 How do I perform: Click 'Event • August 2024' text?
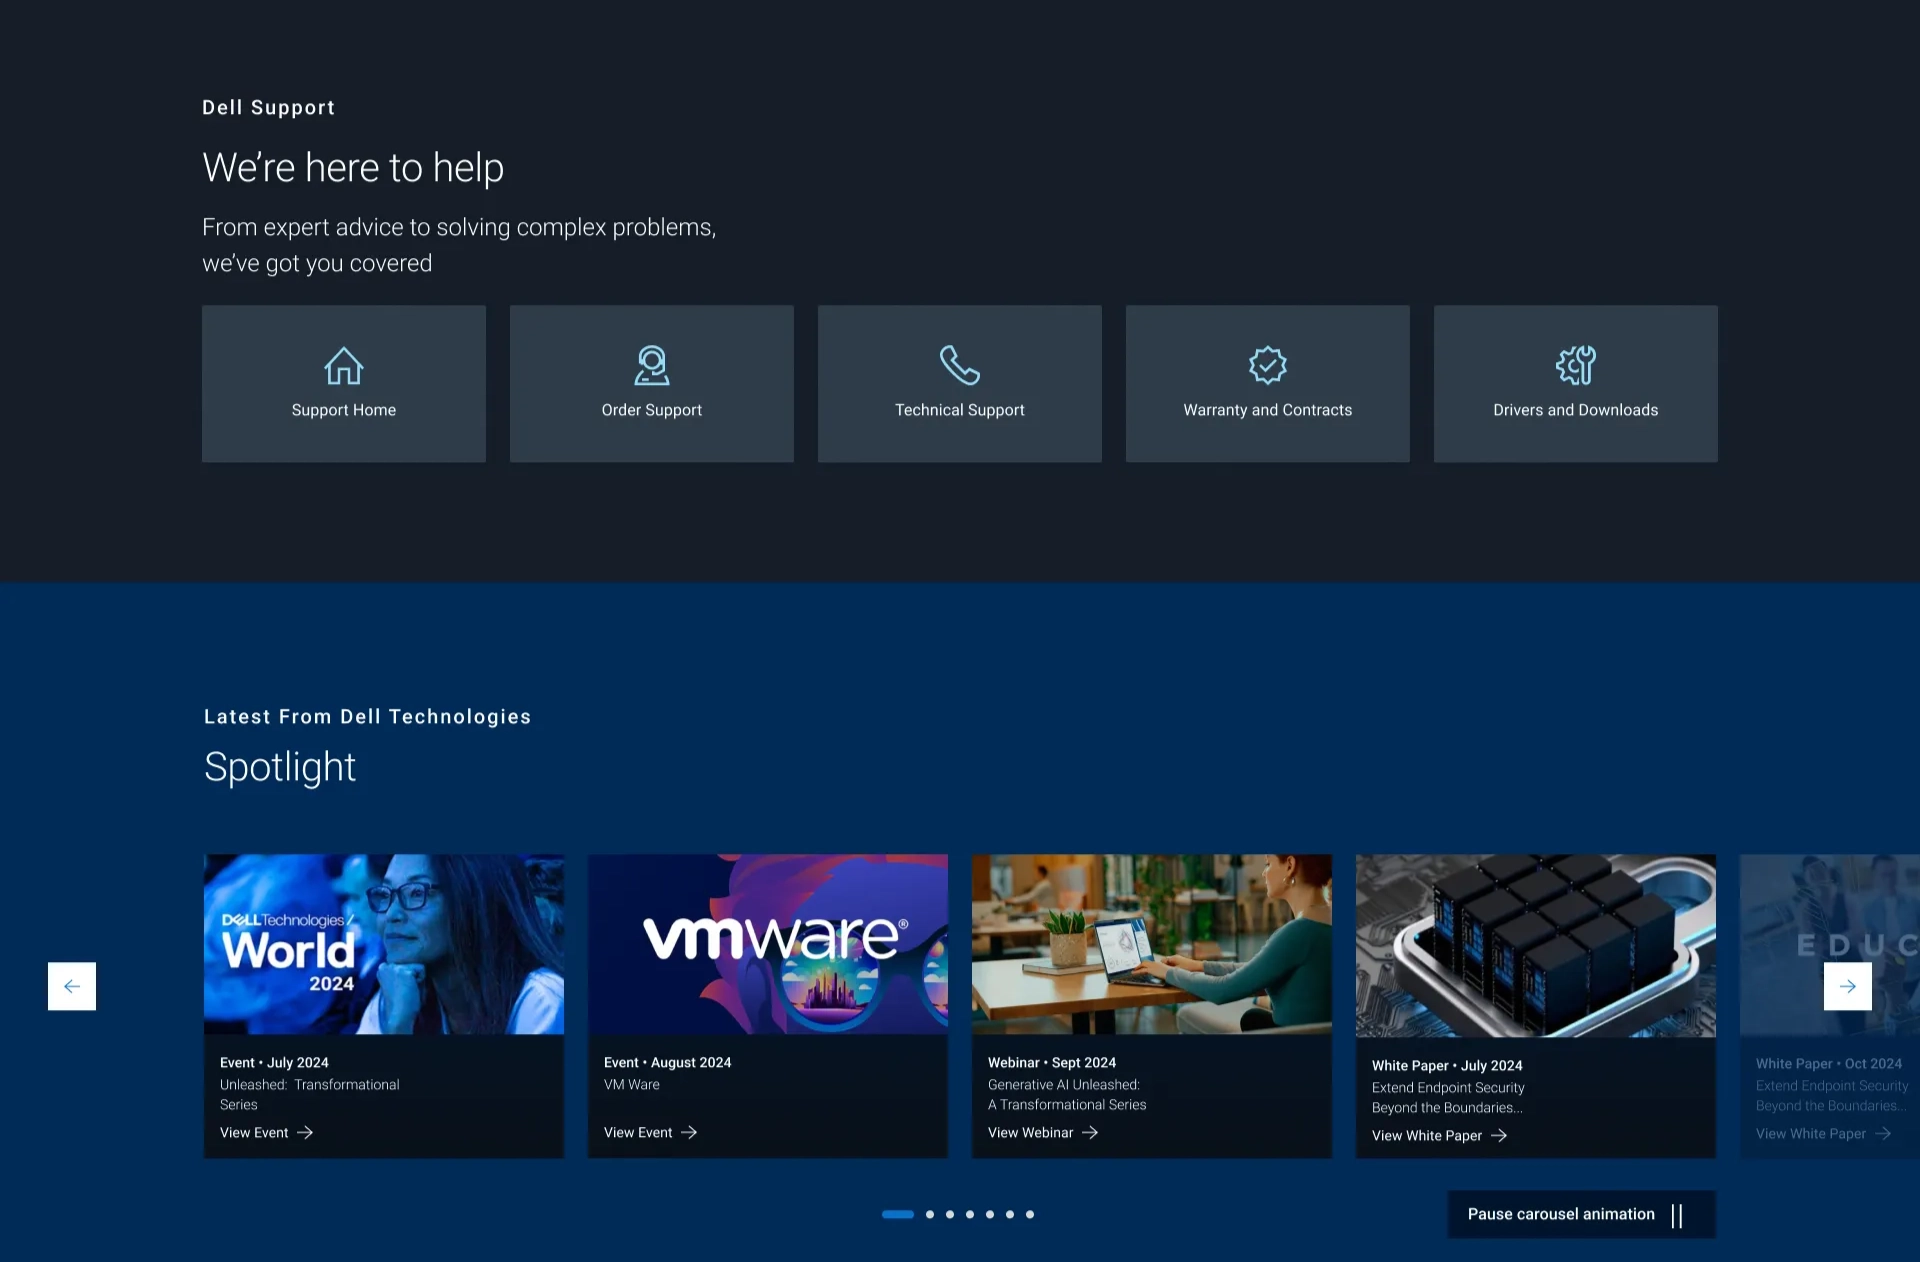pyautogui.click(x=667, y=1063)
